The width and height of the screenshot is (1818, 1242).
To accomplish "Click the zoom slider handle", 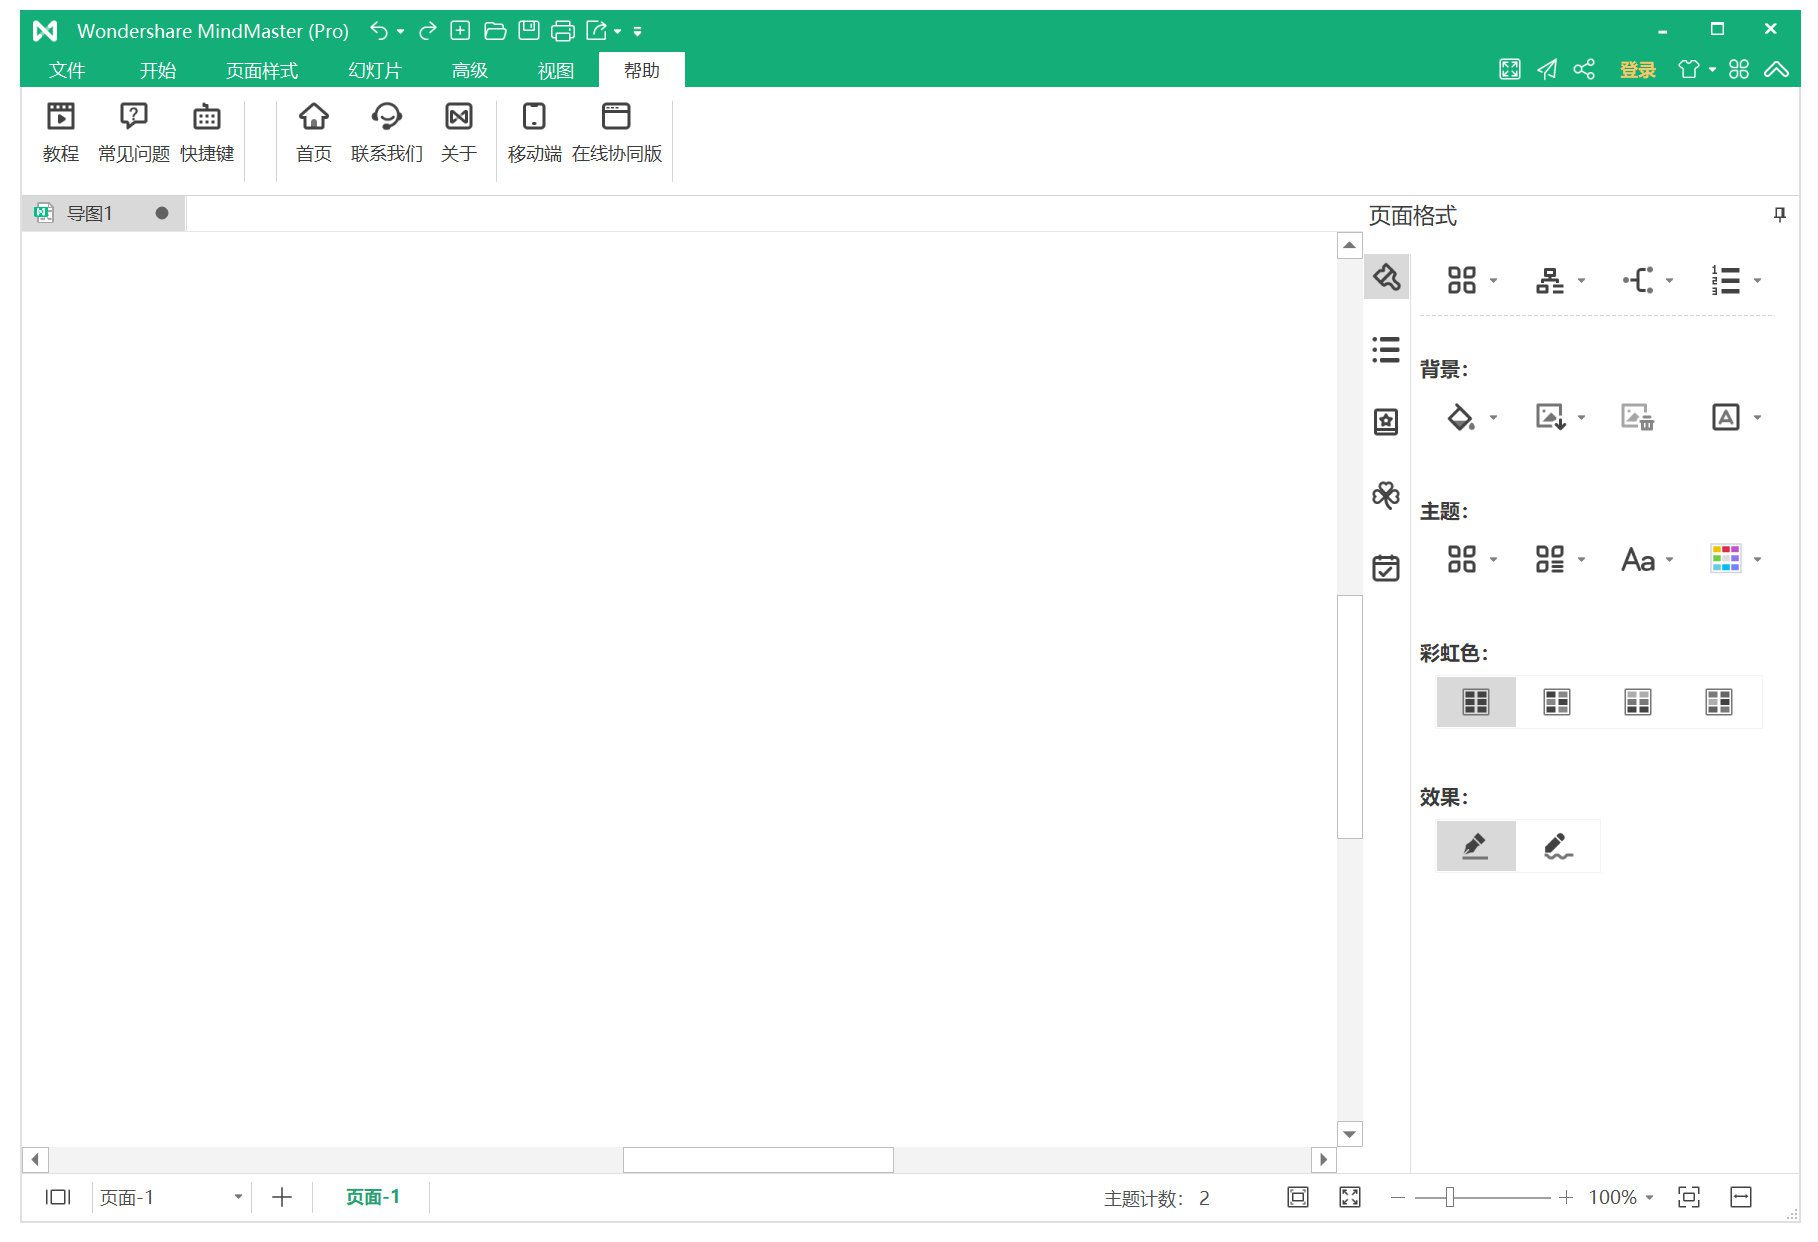I will click(x=1449, y=1197).
